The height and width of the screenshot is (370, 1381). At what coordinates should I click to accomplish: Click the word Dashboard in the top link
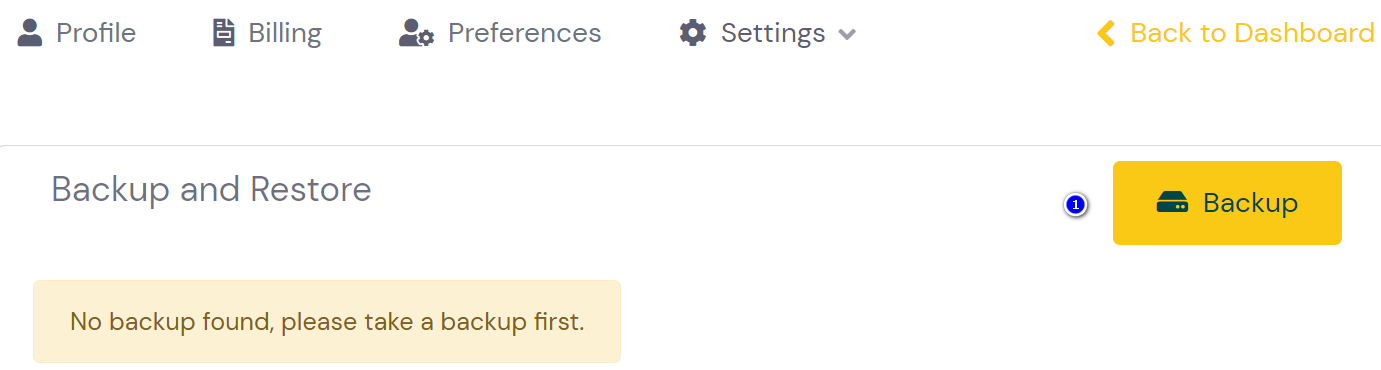pyautogui.click(x=1303, y=33)
